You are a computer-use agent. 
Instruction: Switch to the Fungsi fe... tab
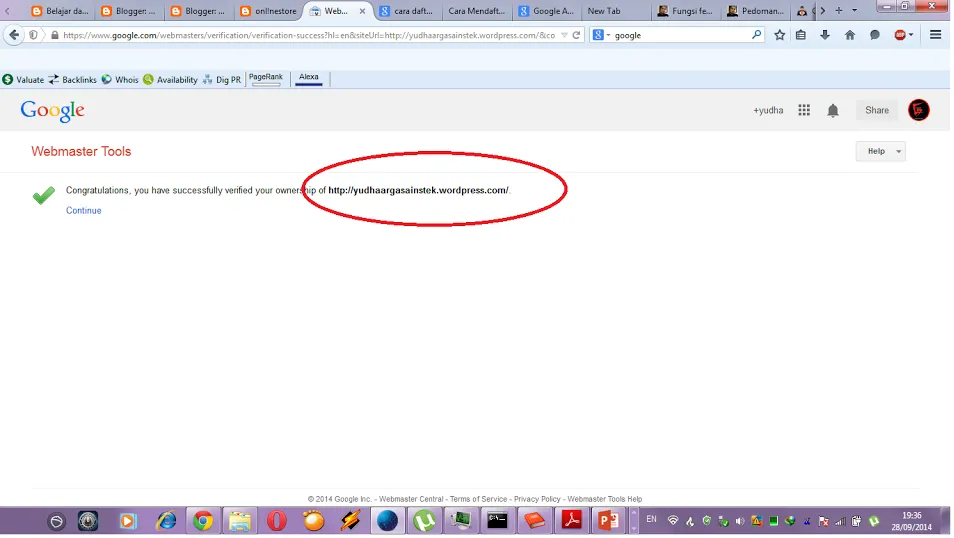(684, 11)
